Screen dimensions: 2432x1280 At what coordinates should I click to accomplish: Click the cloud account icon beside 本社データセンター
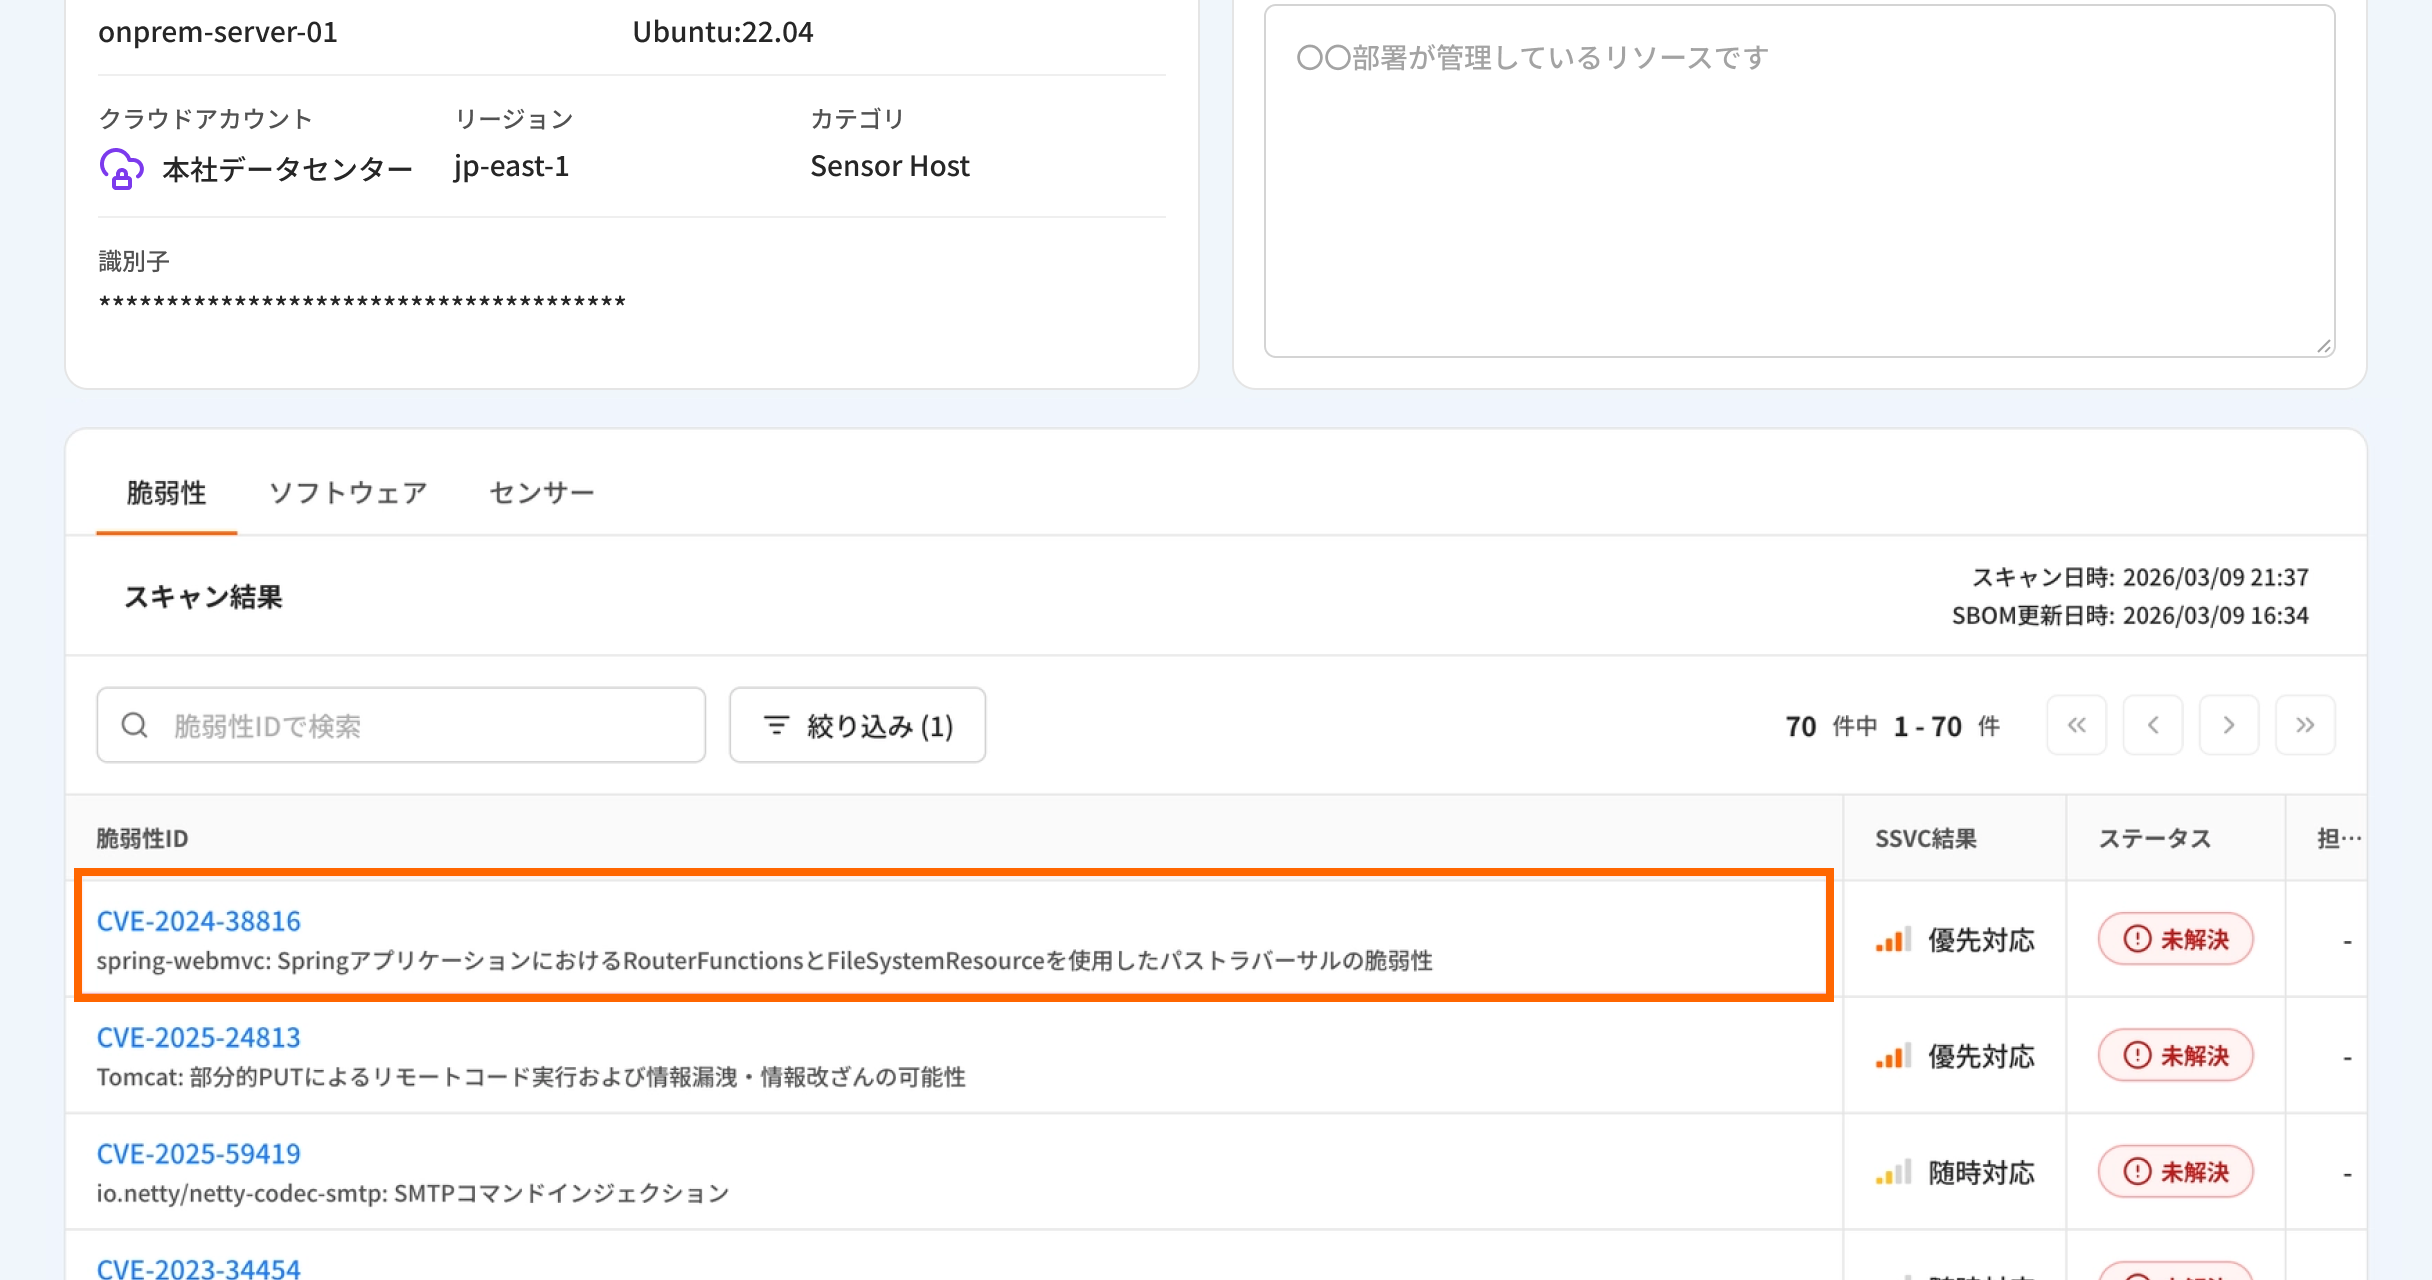tap(121, 168)
